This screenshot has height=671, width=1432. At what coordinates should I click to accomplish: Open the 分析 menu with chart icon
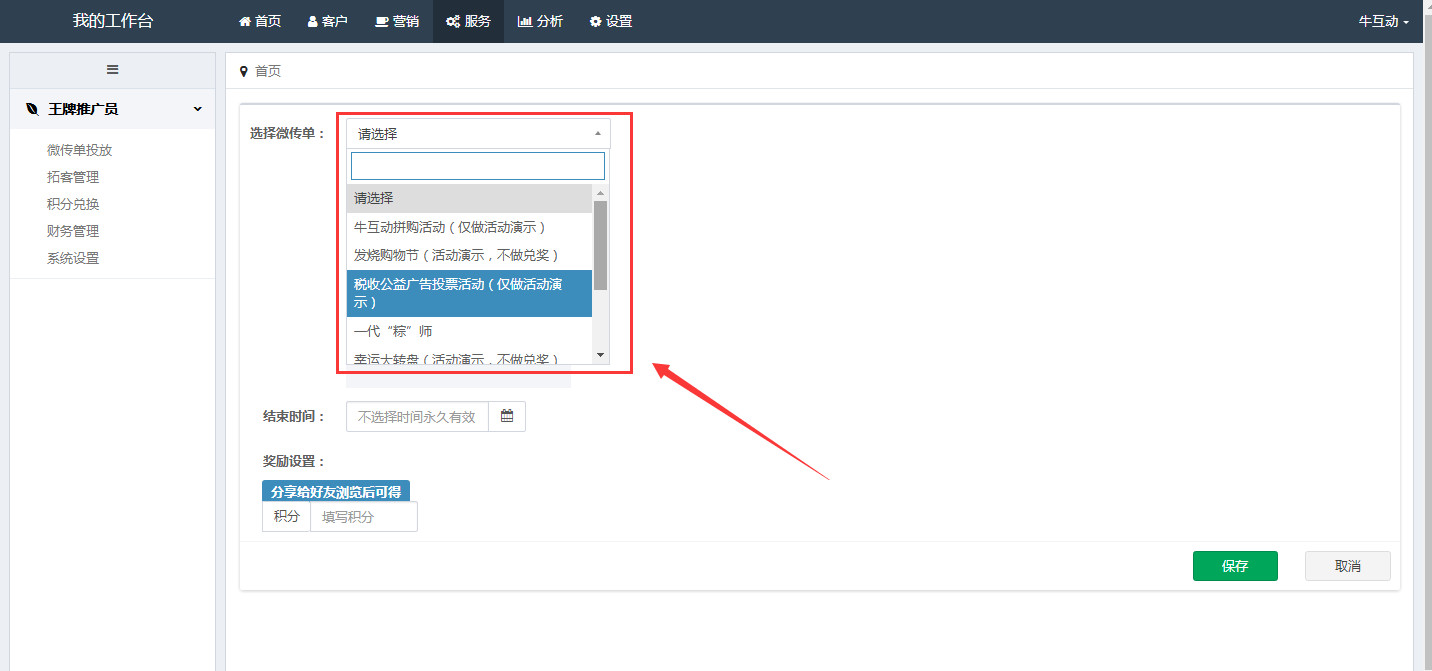point(540,21)
